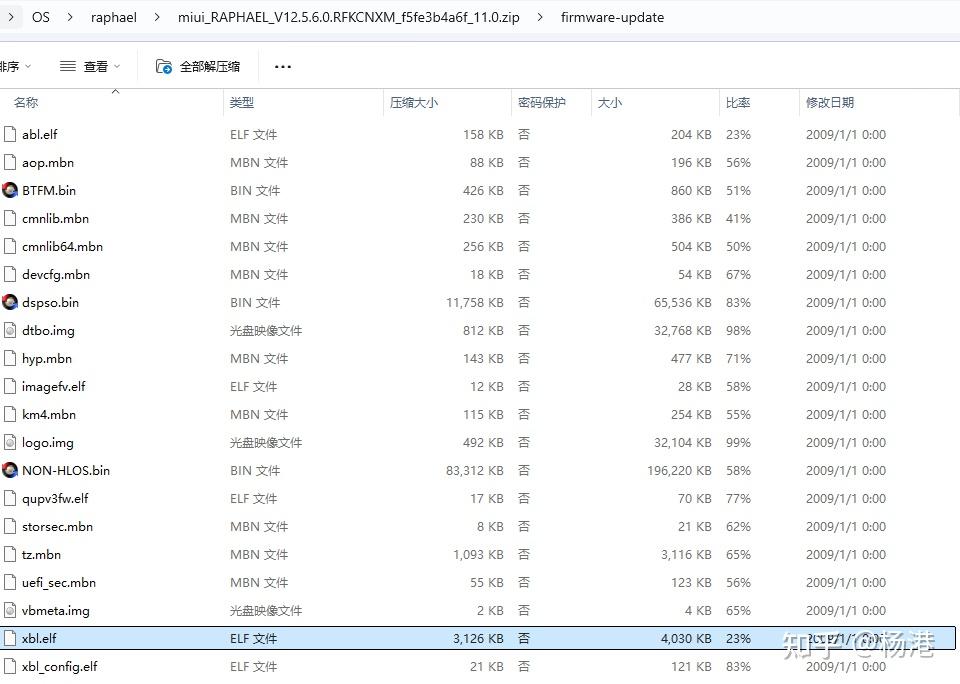
Task: Click the selected xbl.elf file icon
Action: (10, 638)
